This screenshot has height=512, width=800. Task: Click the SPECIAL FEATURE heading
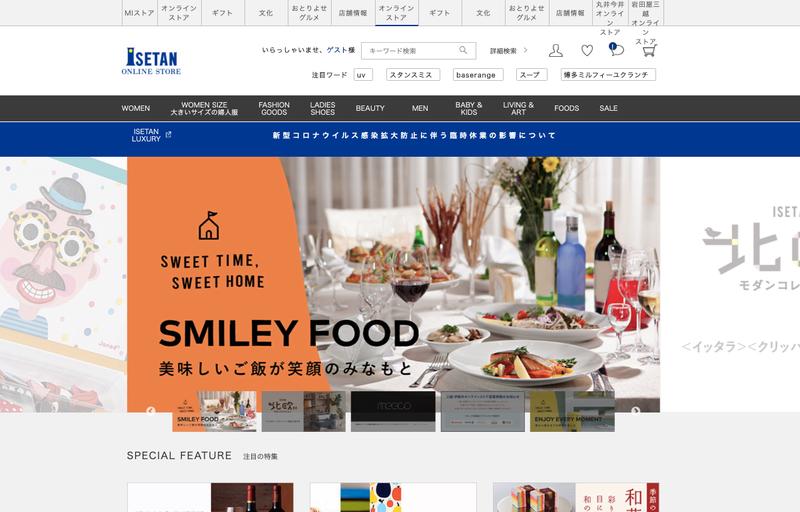[179, 455]
